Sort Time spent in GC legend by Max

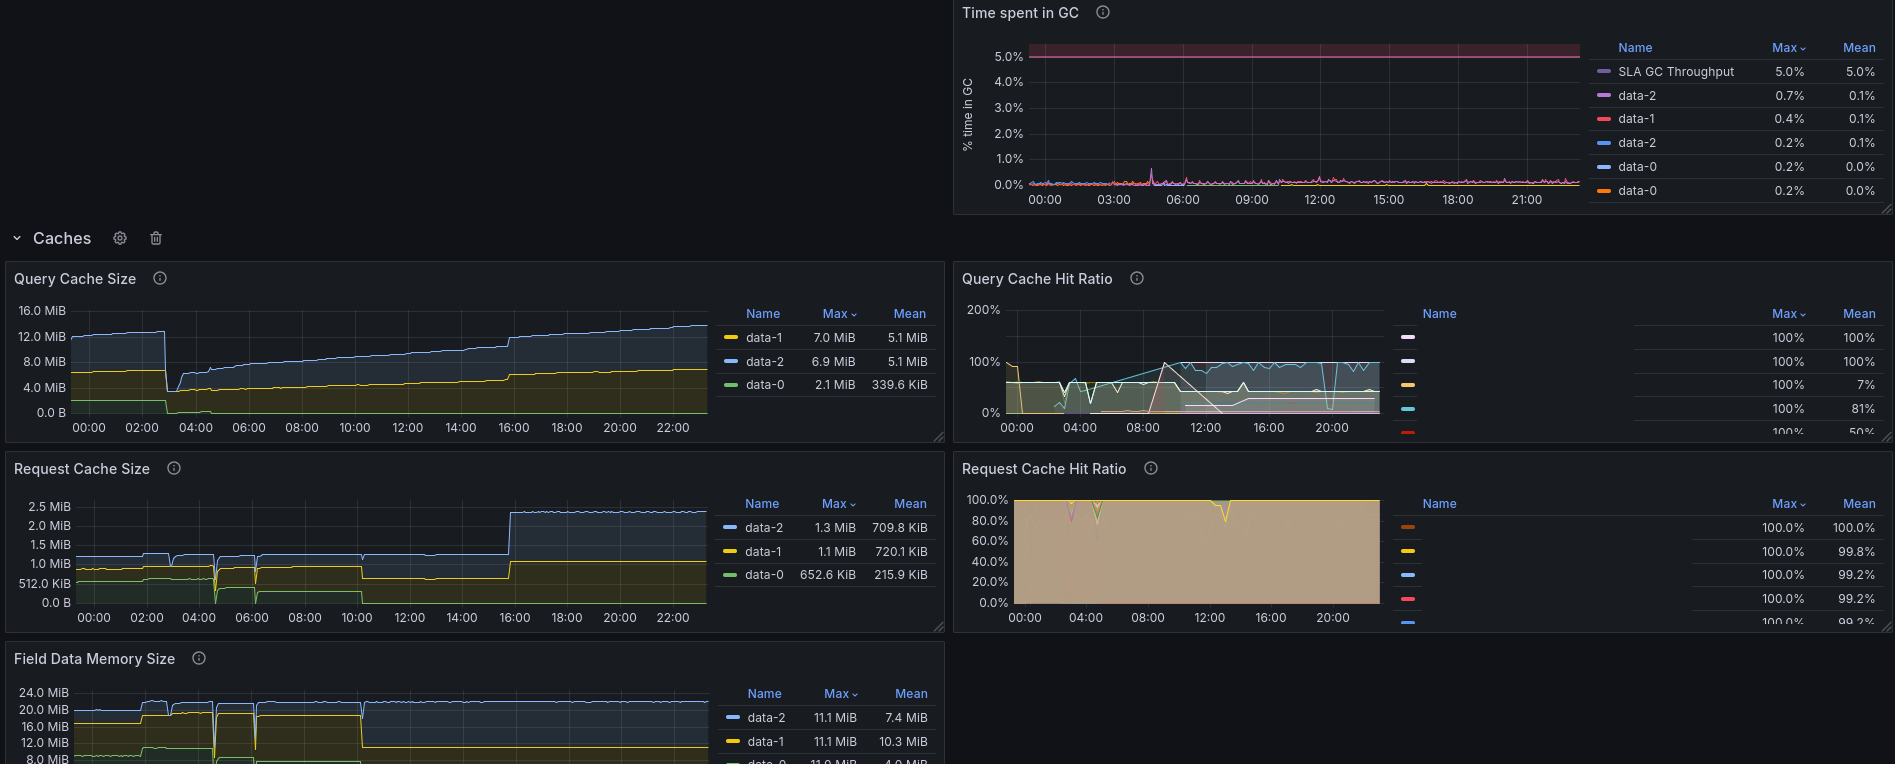[1788, 48]
